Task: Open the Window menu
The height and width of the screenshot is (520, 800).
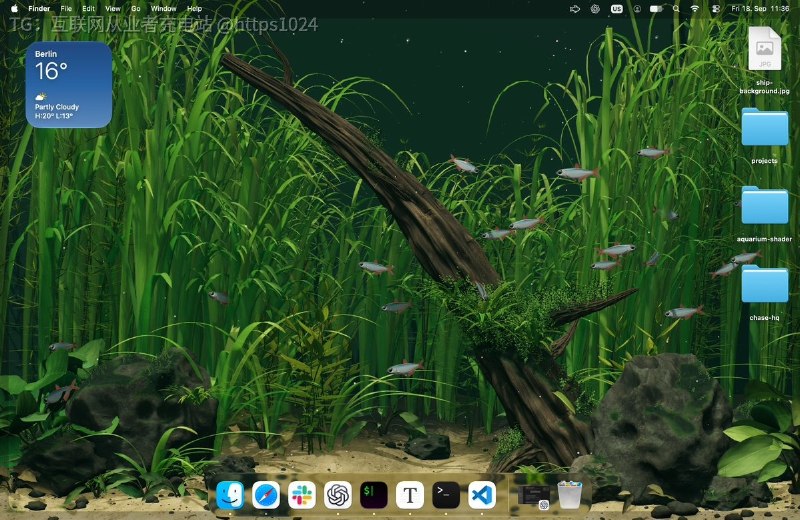Action: [x=163, y=9]
